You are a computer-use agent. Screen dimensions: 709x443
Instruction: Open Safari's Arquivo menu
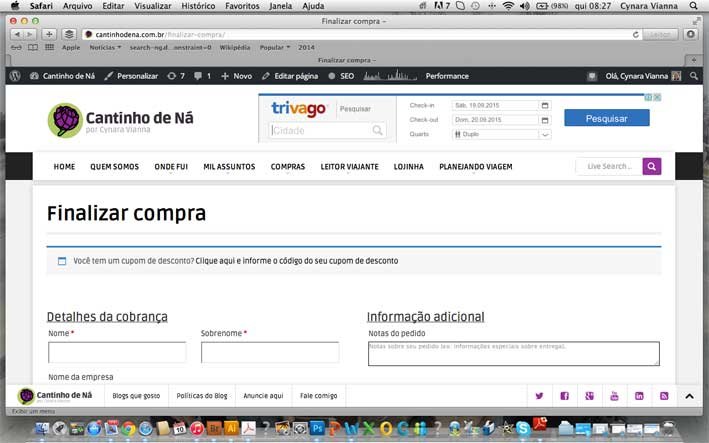click(x=77, y=6)
